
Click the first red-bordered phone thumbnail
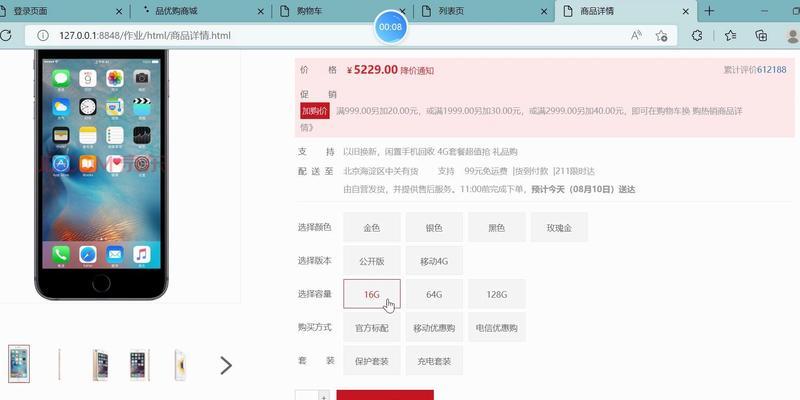click(x=19, y=364)
